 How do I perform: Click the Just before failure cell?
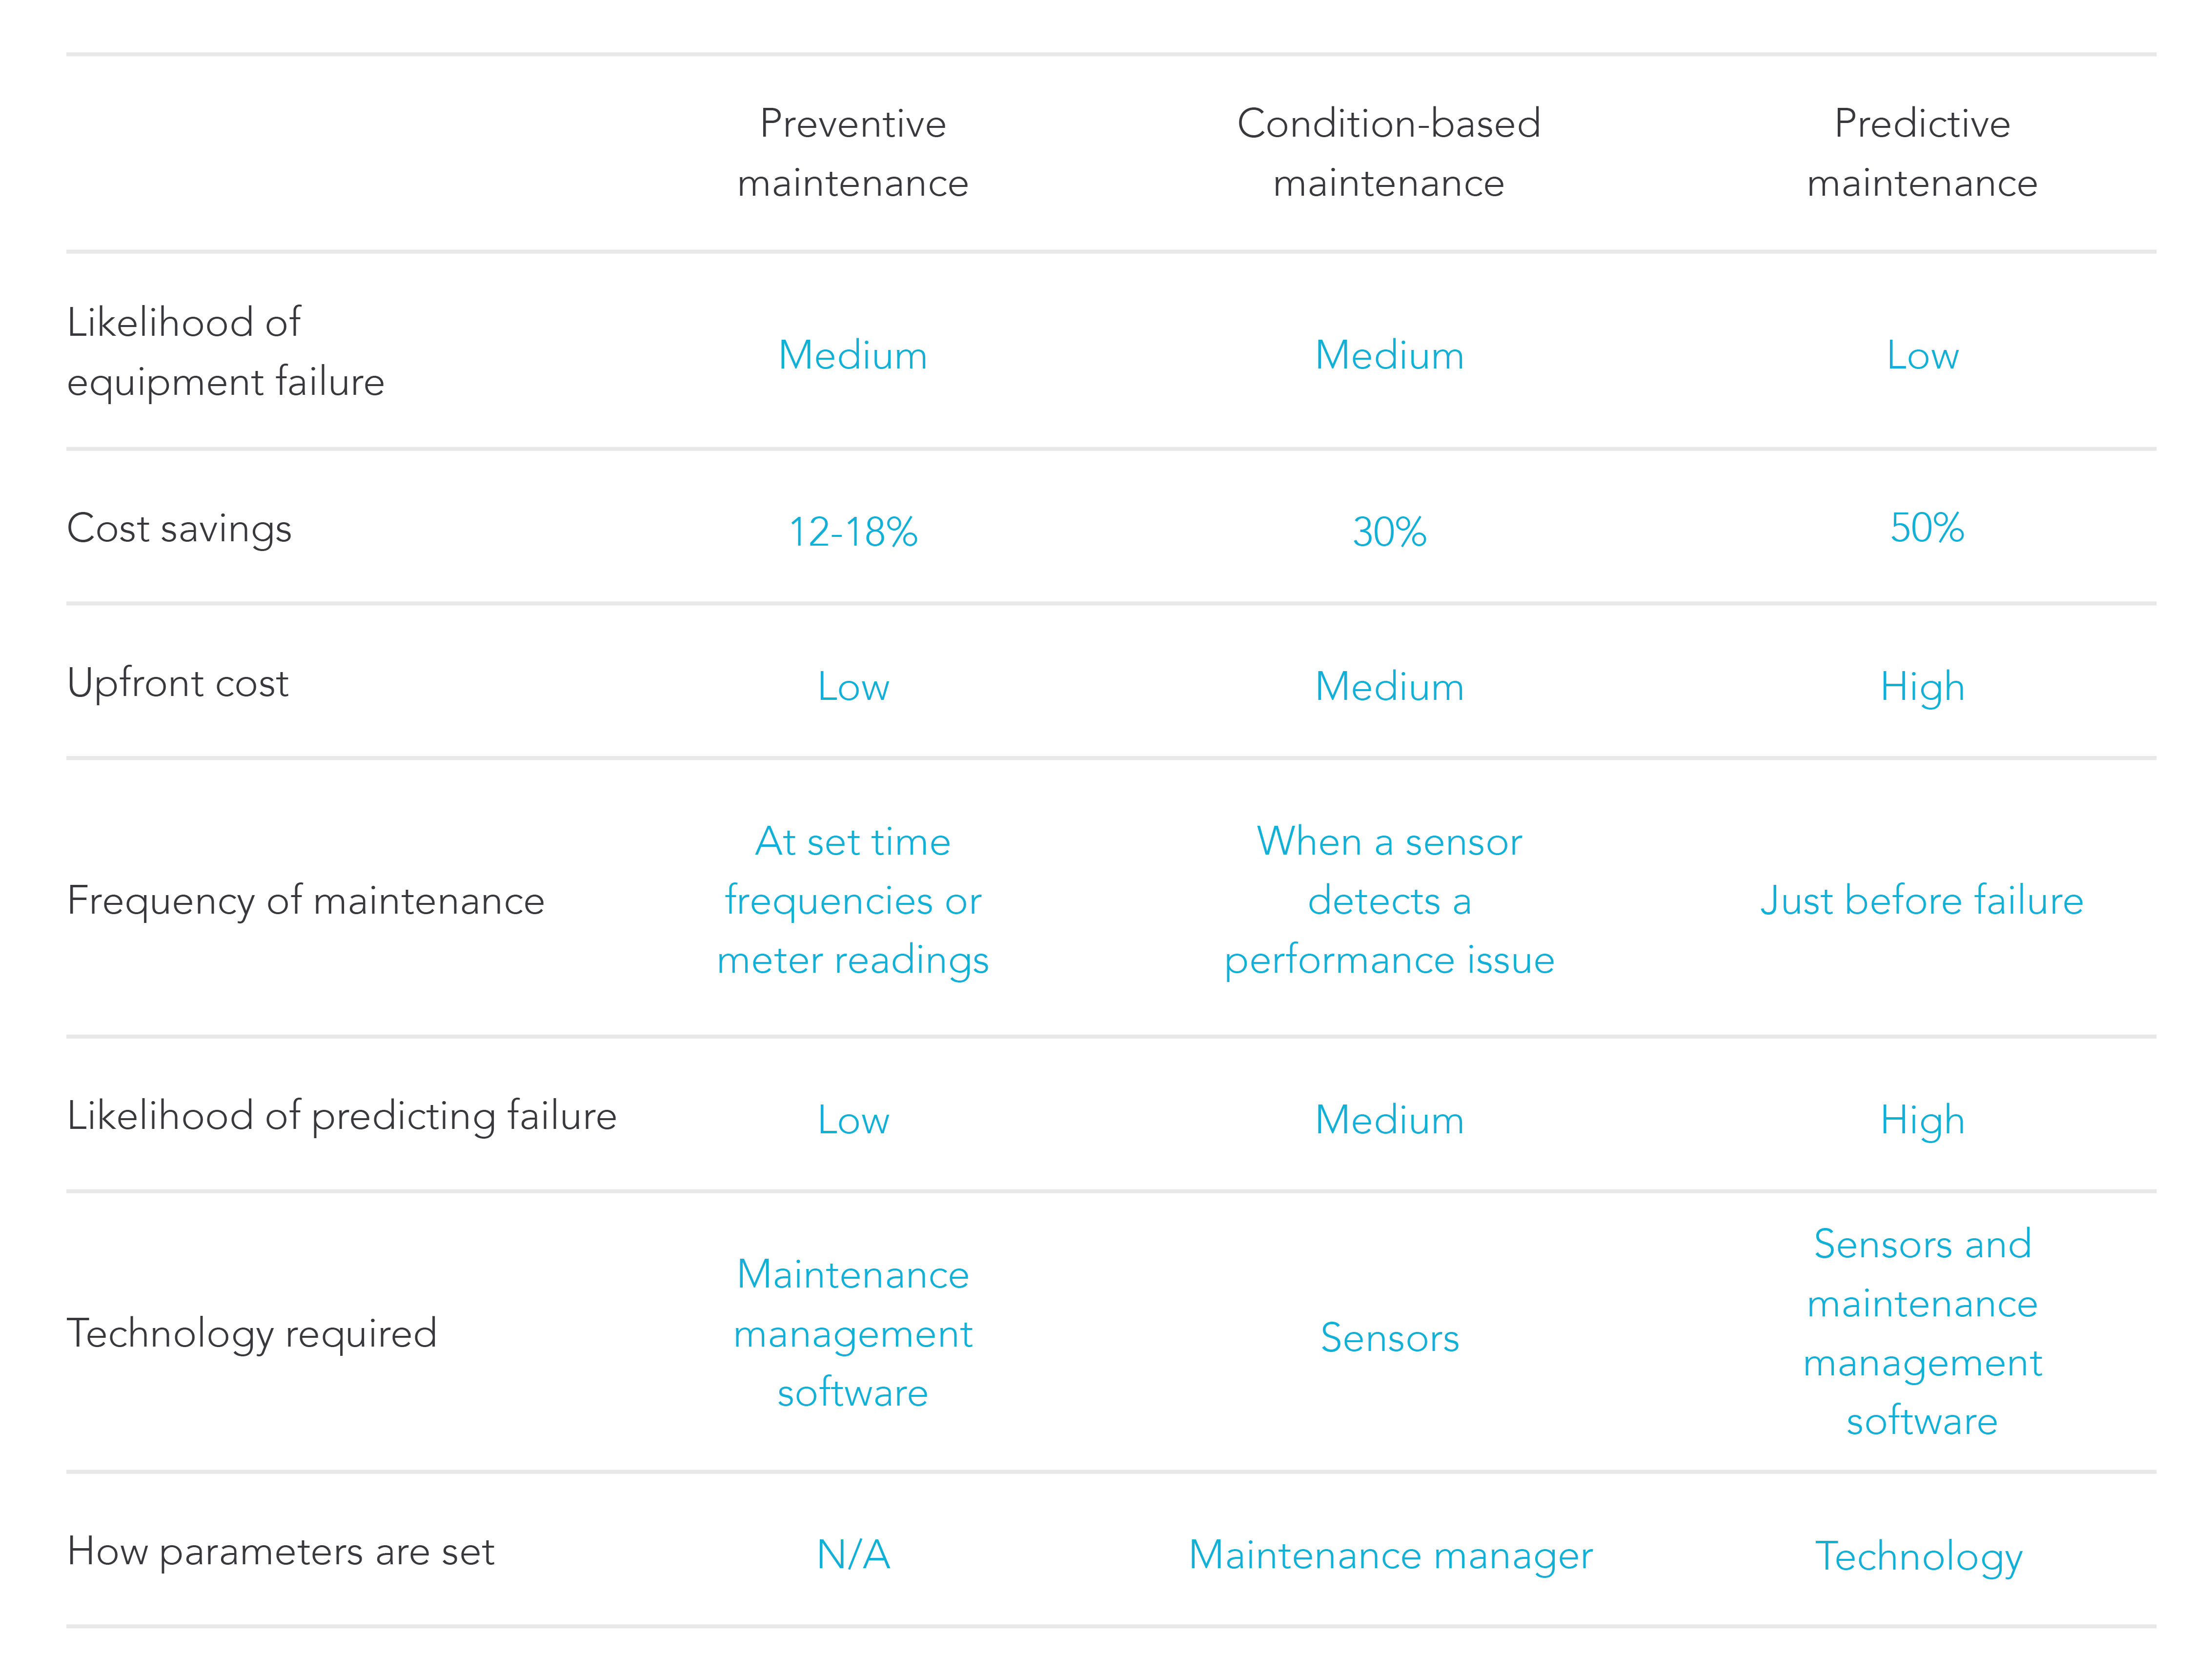pyautogui.click(x=1921, y=901)
